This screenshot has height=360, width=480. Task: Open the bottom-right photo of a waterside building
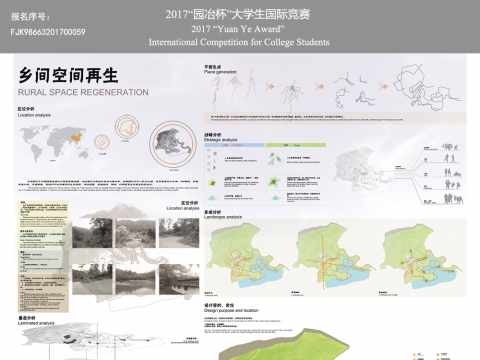179,279
